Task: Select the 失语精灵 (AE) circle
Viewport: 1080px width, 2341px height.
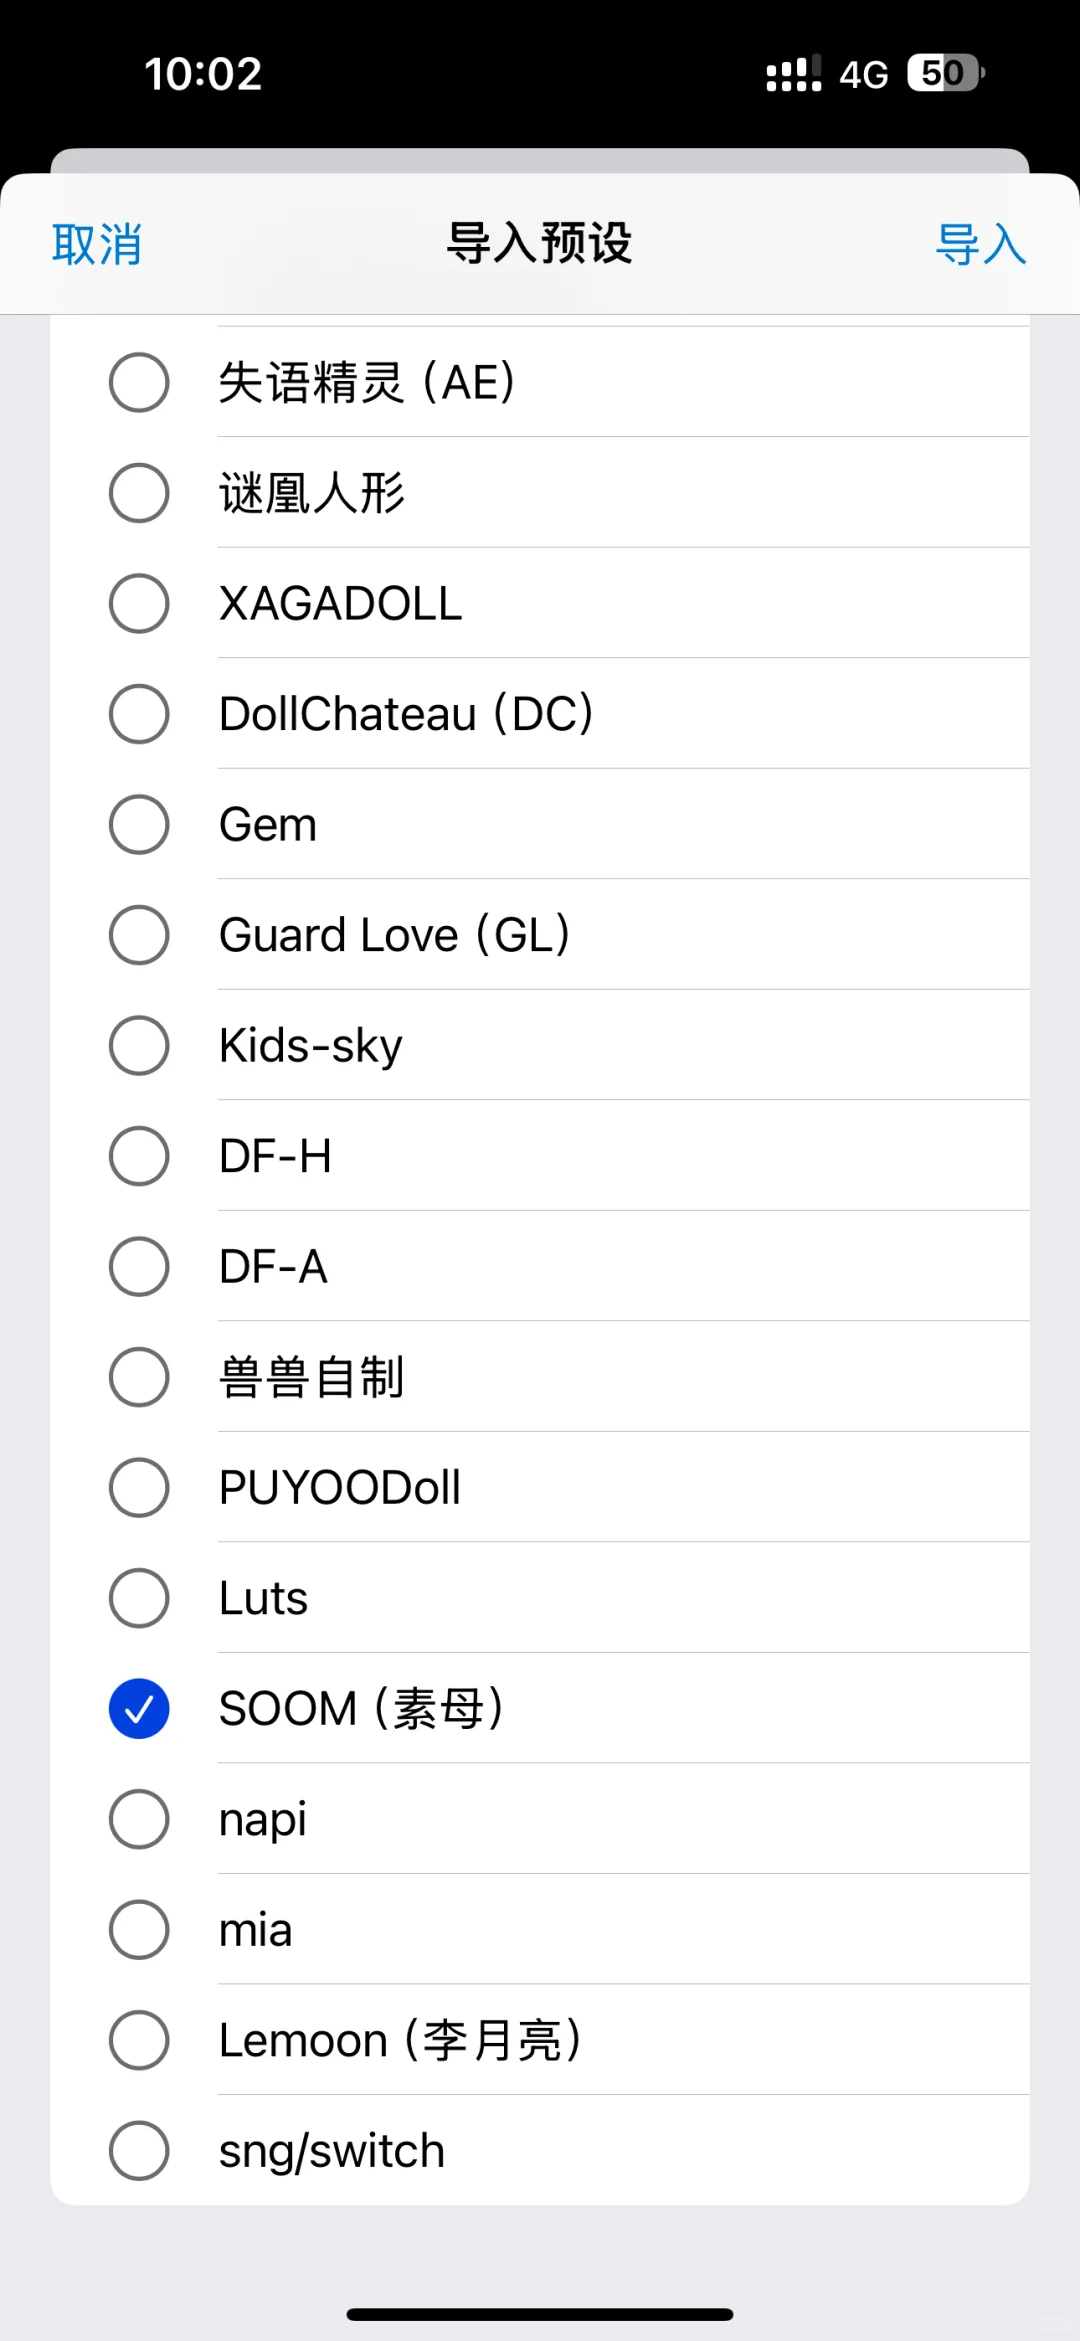Action: click(x=139, y=382)
